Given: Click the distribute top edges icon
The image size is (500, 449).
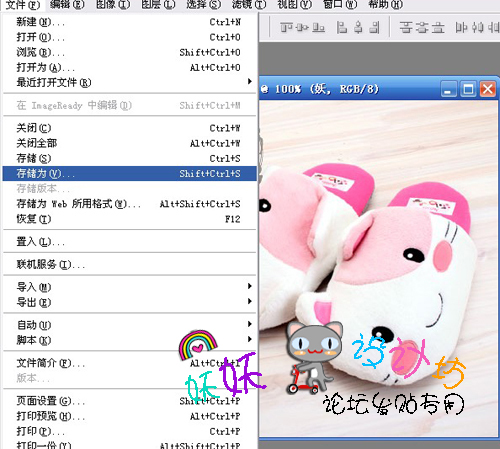Looking at the screenshot, I should (x=406, y=28).
